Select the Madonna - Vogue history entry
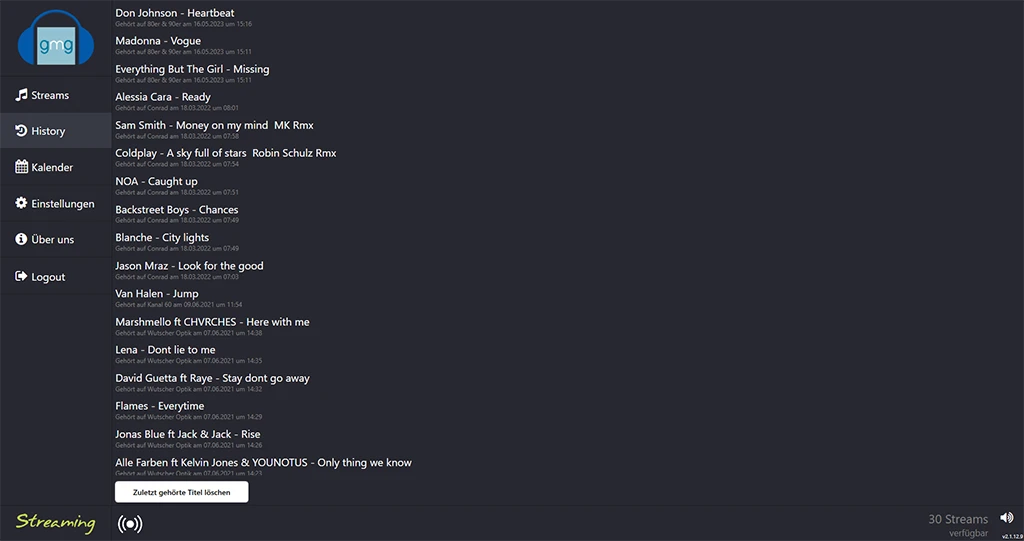 [x=158, y=41]
